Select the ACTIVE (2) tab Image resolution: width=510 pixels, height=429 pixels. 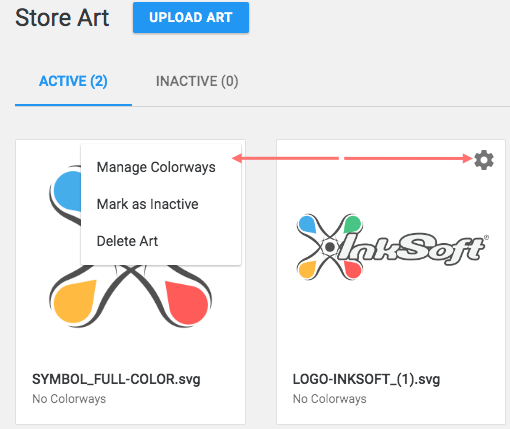click(x=73, y=81)
